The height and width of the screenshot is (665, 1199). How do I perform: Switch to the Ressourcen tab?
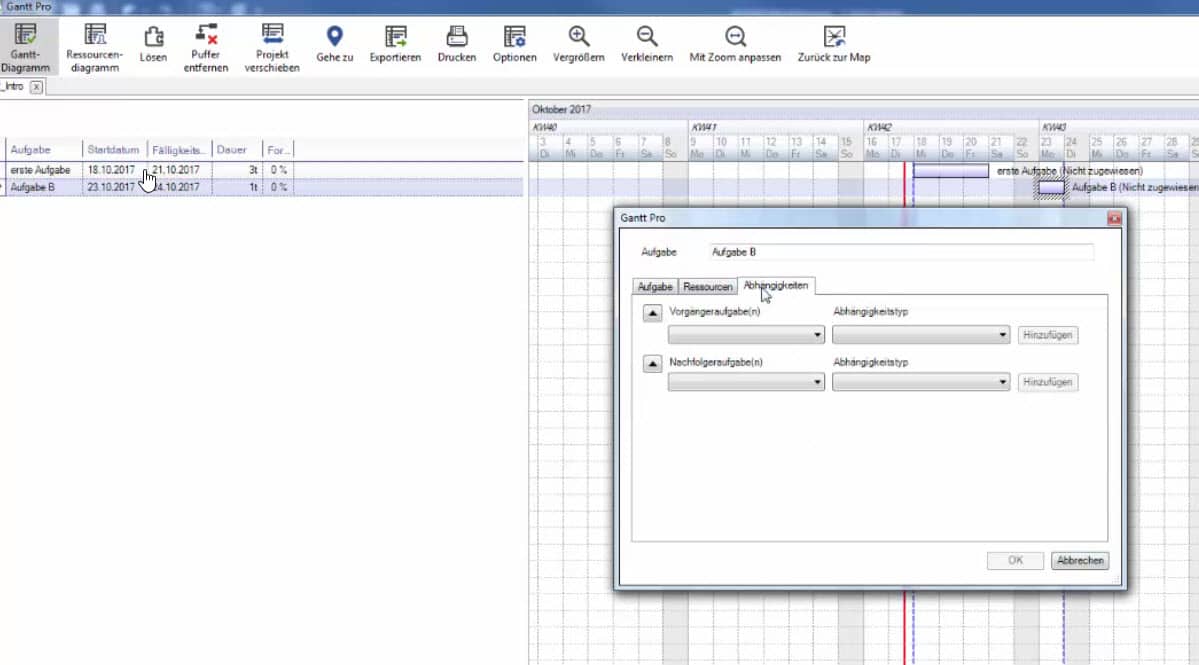(x=707, y=287)
